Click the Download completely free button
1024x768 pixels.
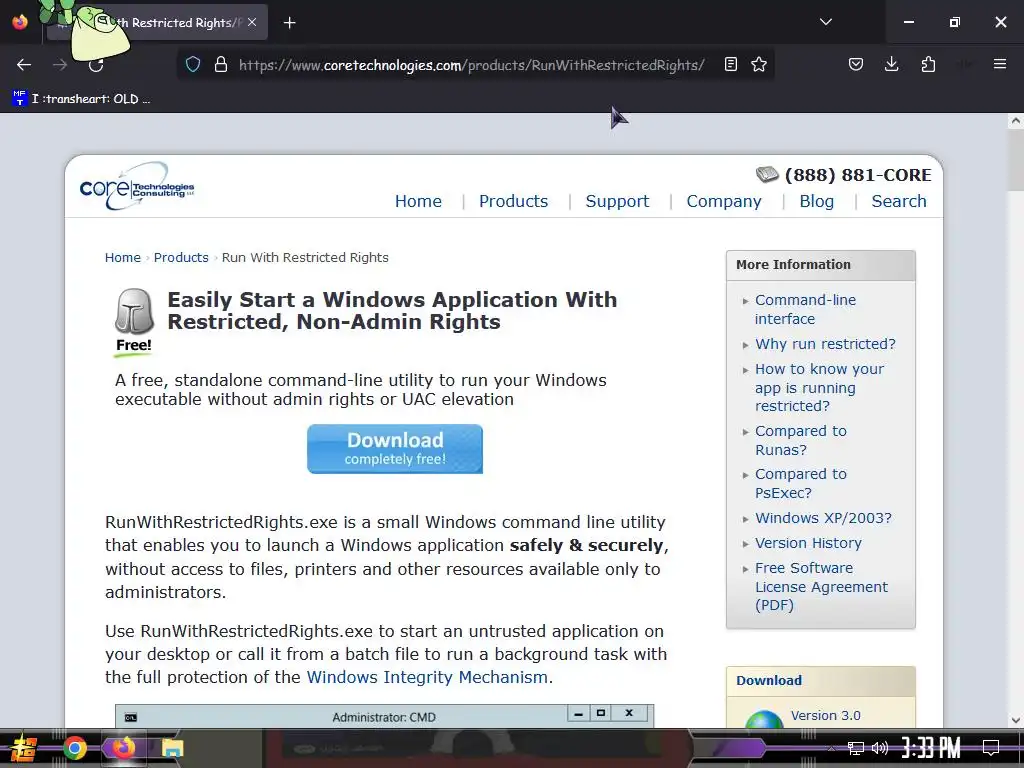[394, 449]
